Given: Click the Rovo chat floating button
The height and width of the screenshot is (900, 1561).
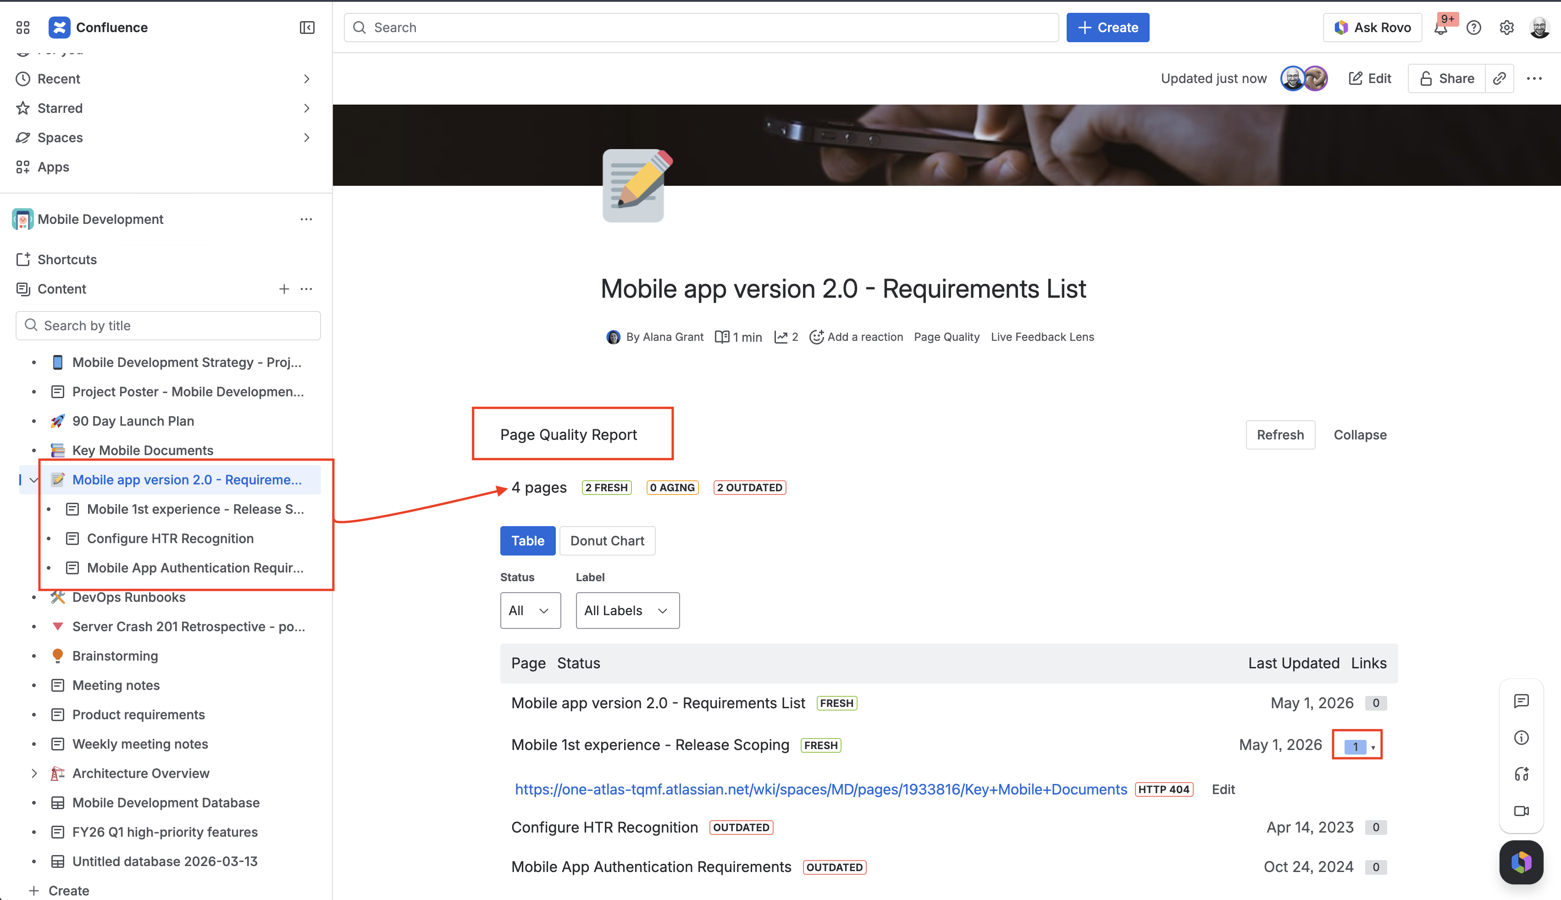Looking at the screenshot, I should point(1521,862).
